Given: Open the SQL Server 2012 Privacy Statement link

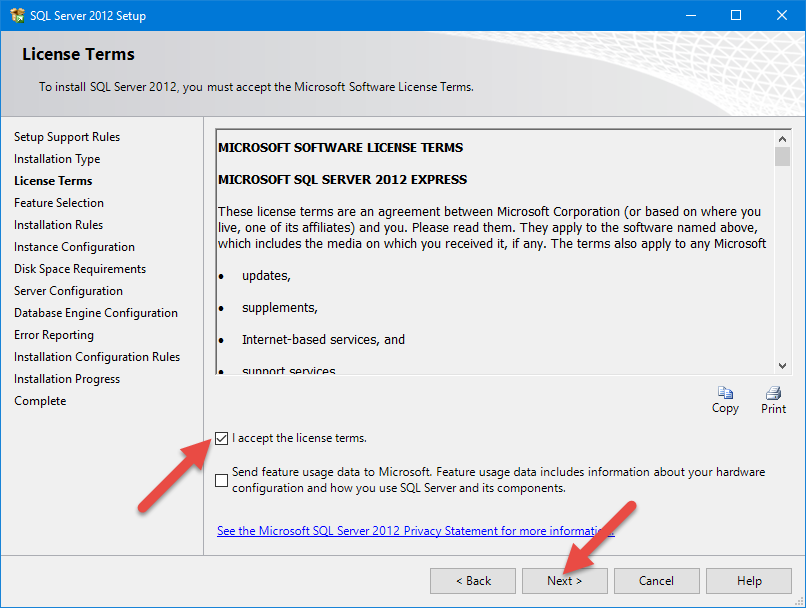Looking at the screenshot, I should 415,531.
